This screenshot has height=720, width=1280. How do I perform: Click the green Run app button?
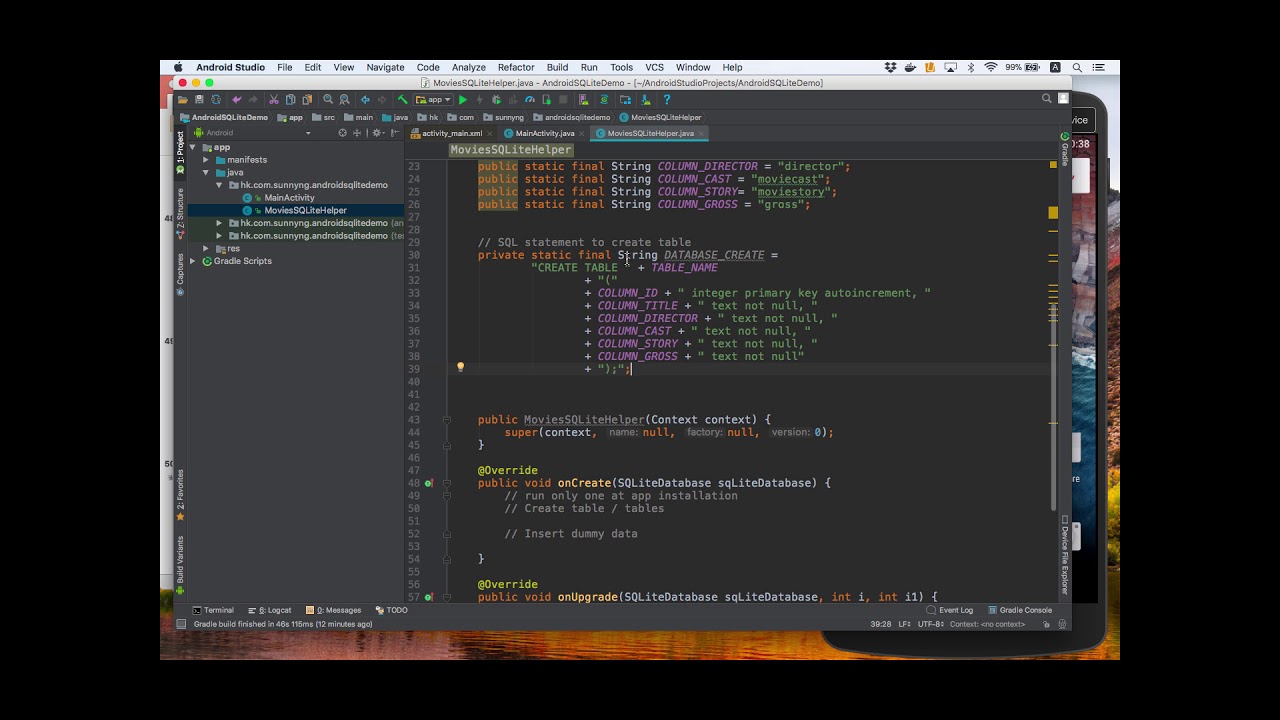pos(462,100)
